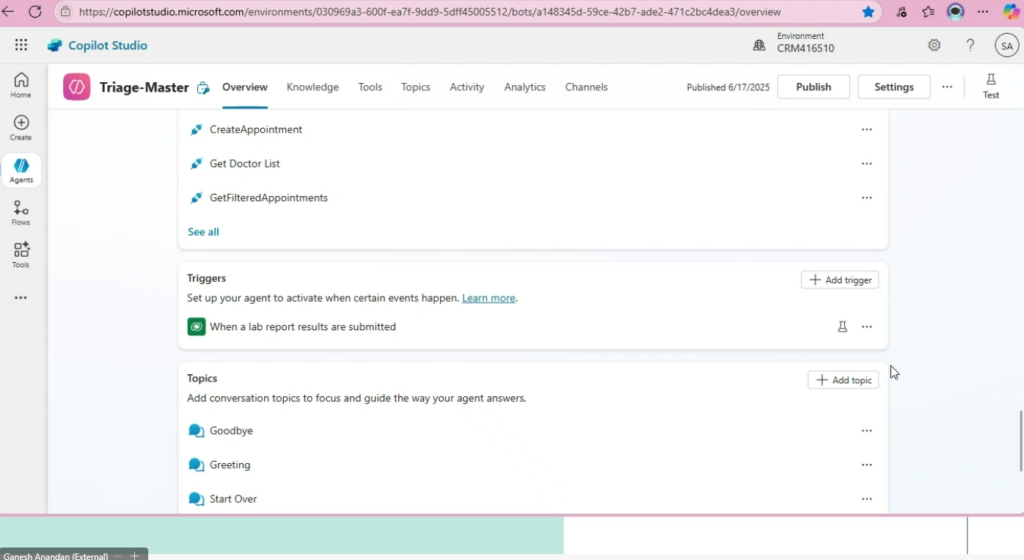
Task: Open options menu for GetFilteredAppointments
Action: coord(867,197)
